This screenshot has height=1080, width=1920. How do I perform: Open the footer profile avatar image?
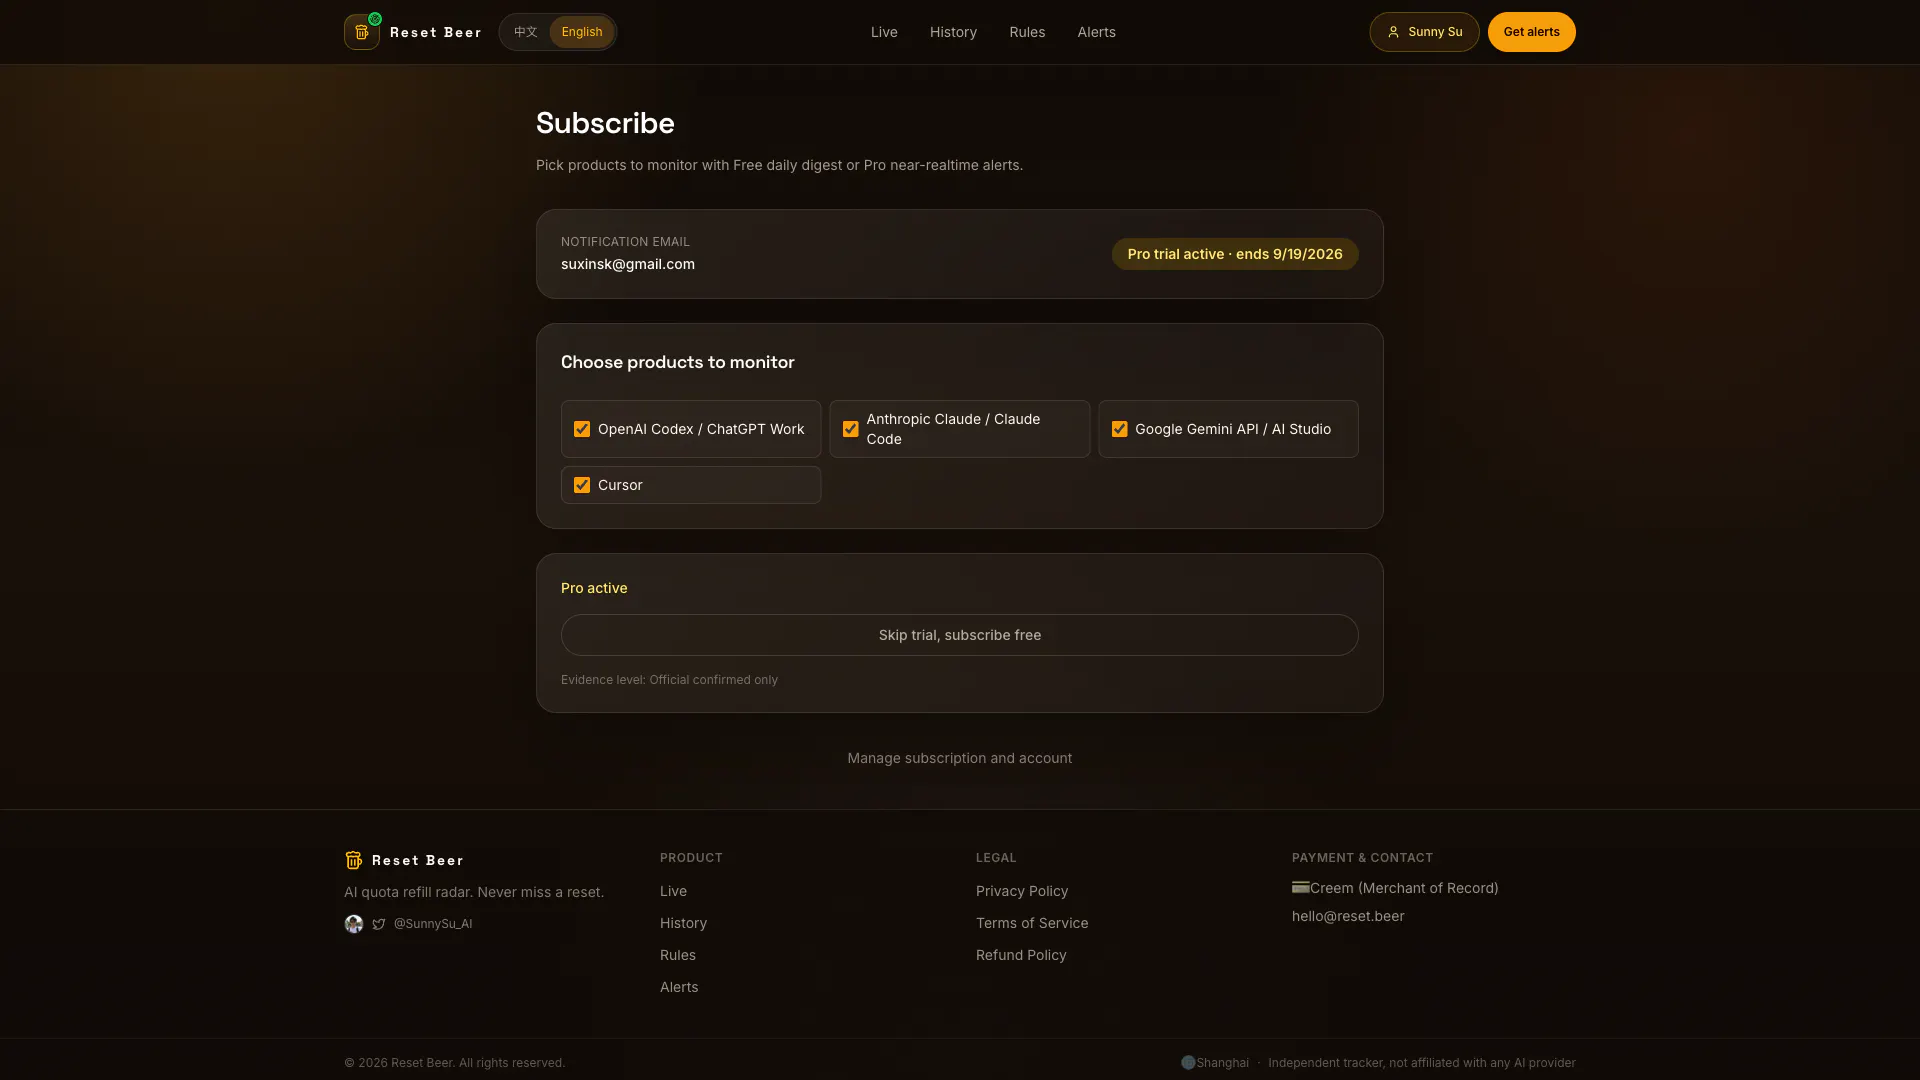tap(354, 924)
